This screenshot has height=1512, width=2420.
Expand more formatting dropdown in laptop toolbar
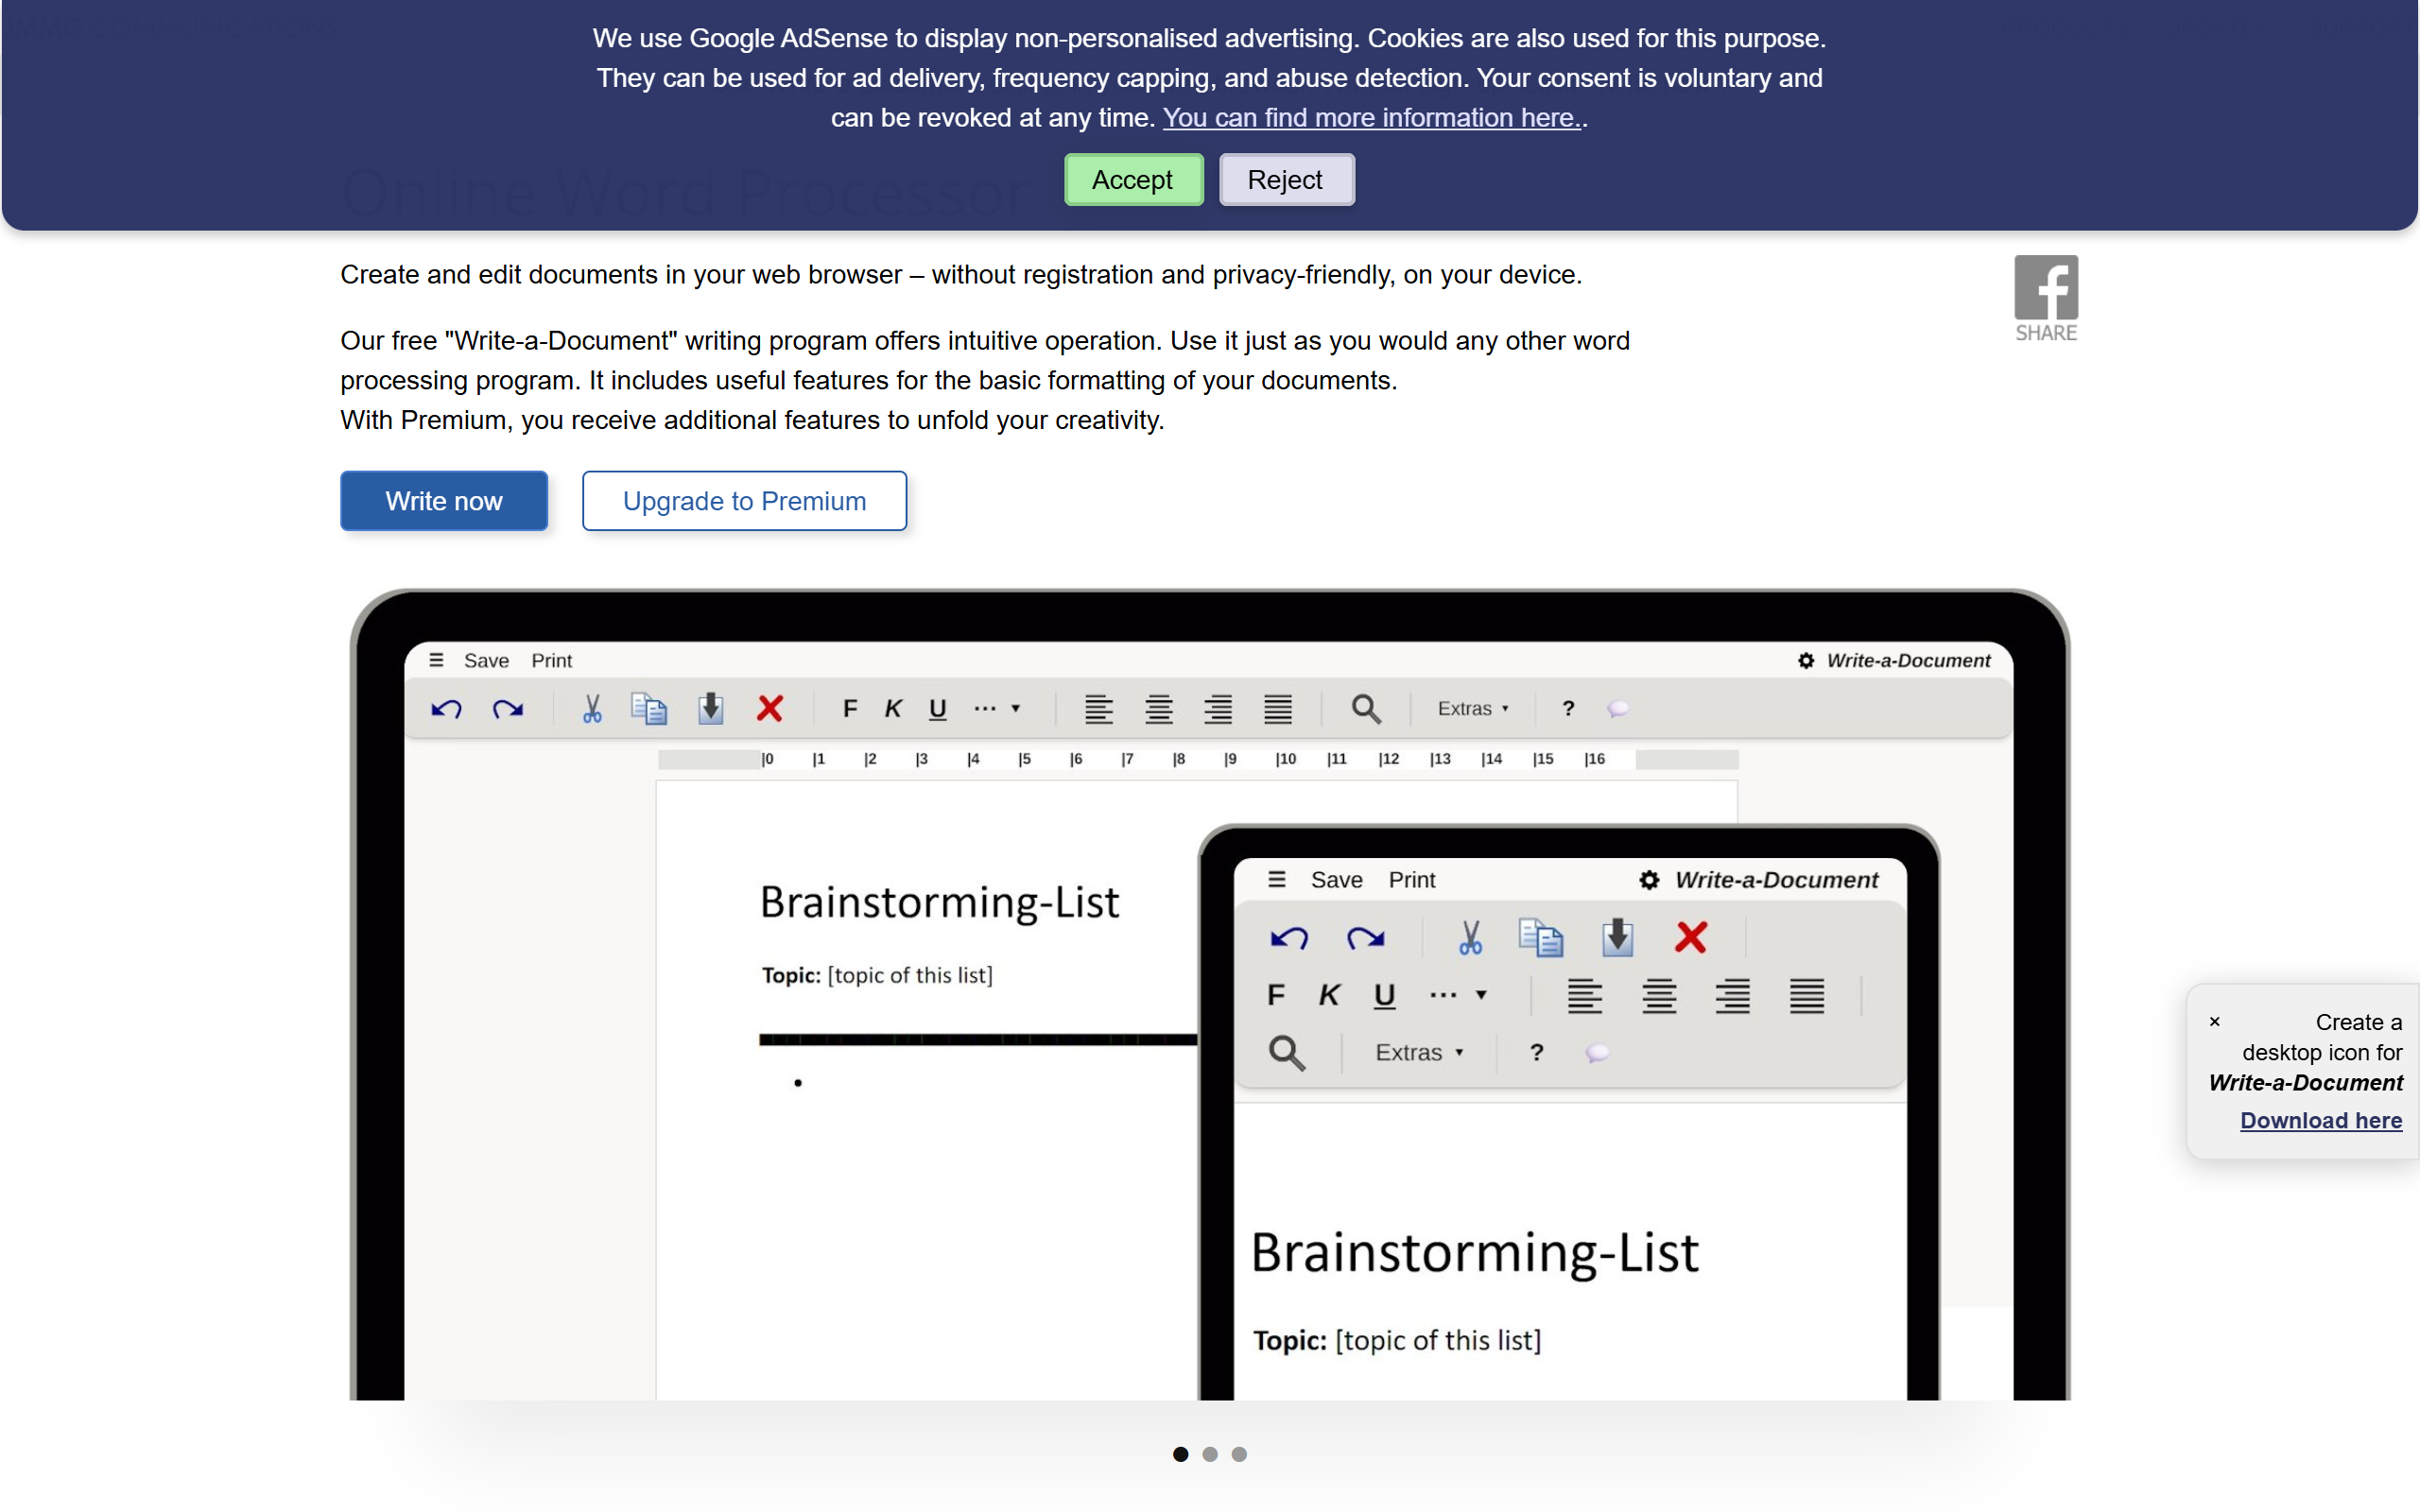coord(997,709)
